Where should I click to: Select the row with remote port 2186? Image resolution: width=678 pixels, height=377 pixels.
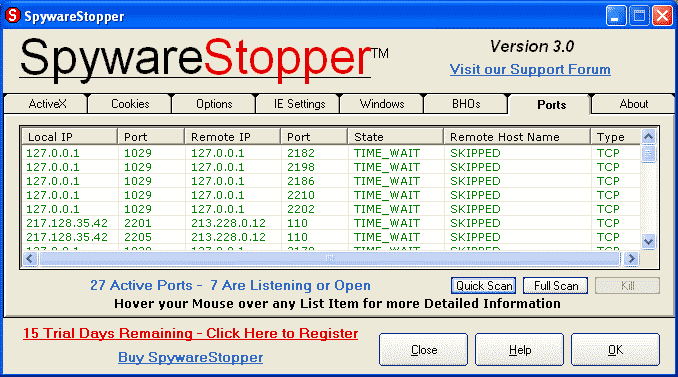[331, 181]
